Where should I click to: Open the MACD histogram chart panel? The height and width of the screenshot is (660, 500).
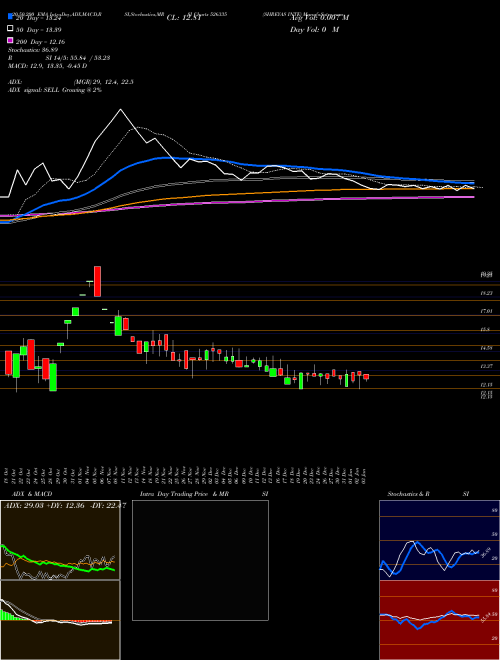click(x=60, y=620)
